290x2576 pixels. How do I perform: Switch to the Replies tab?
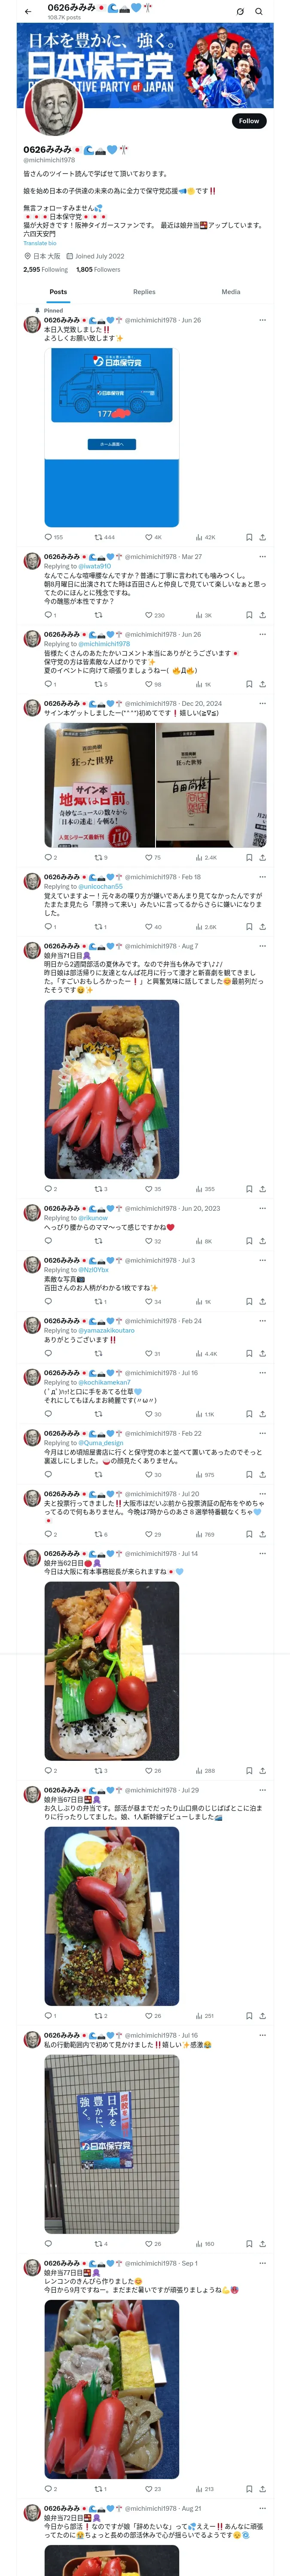click(144, 291)
